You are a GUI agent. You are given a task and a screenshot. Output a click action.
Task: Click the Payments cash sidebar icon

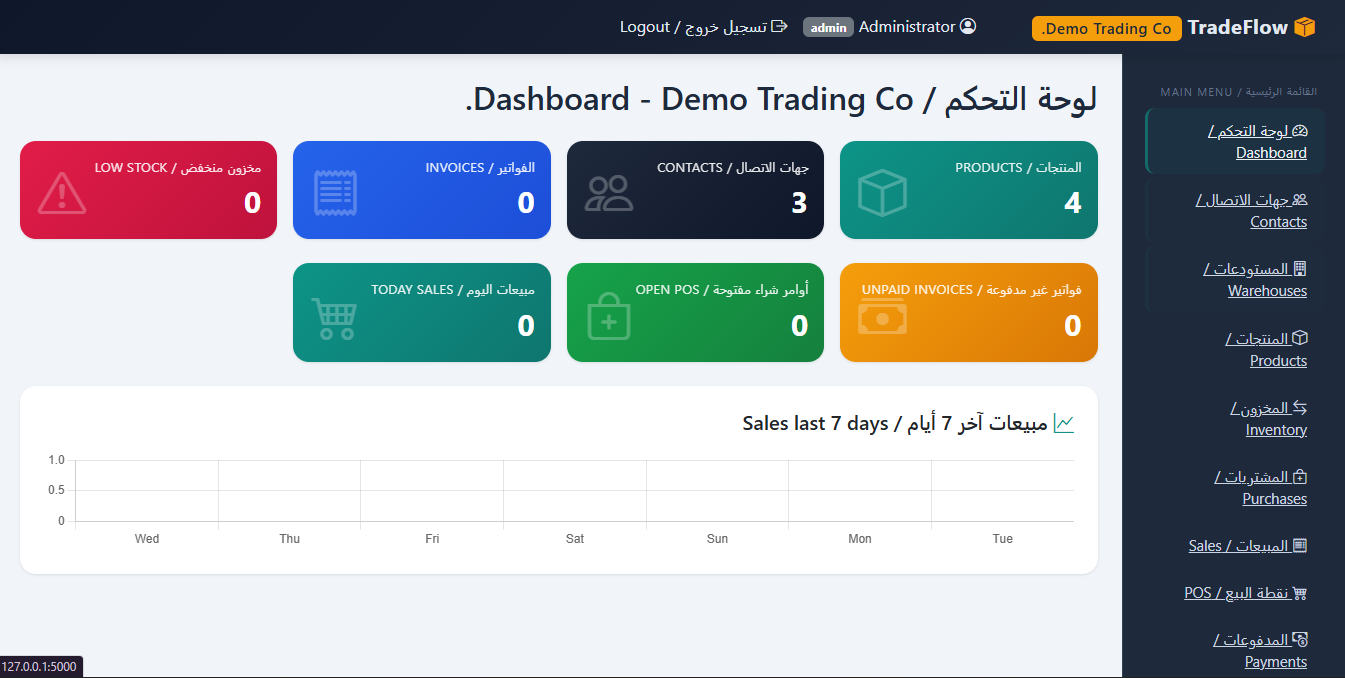pyautogui.click(x=1300, y=639)
